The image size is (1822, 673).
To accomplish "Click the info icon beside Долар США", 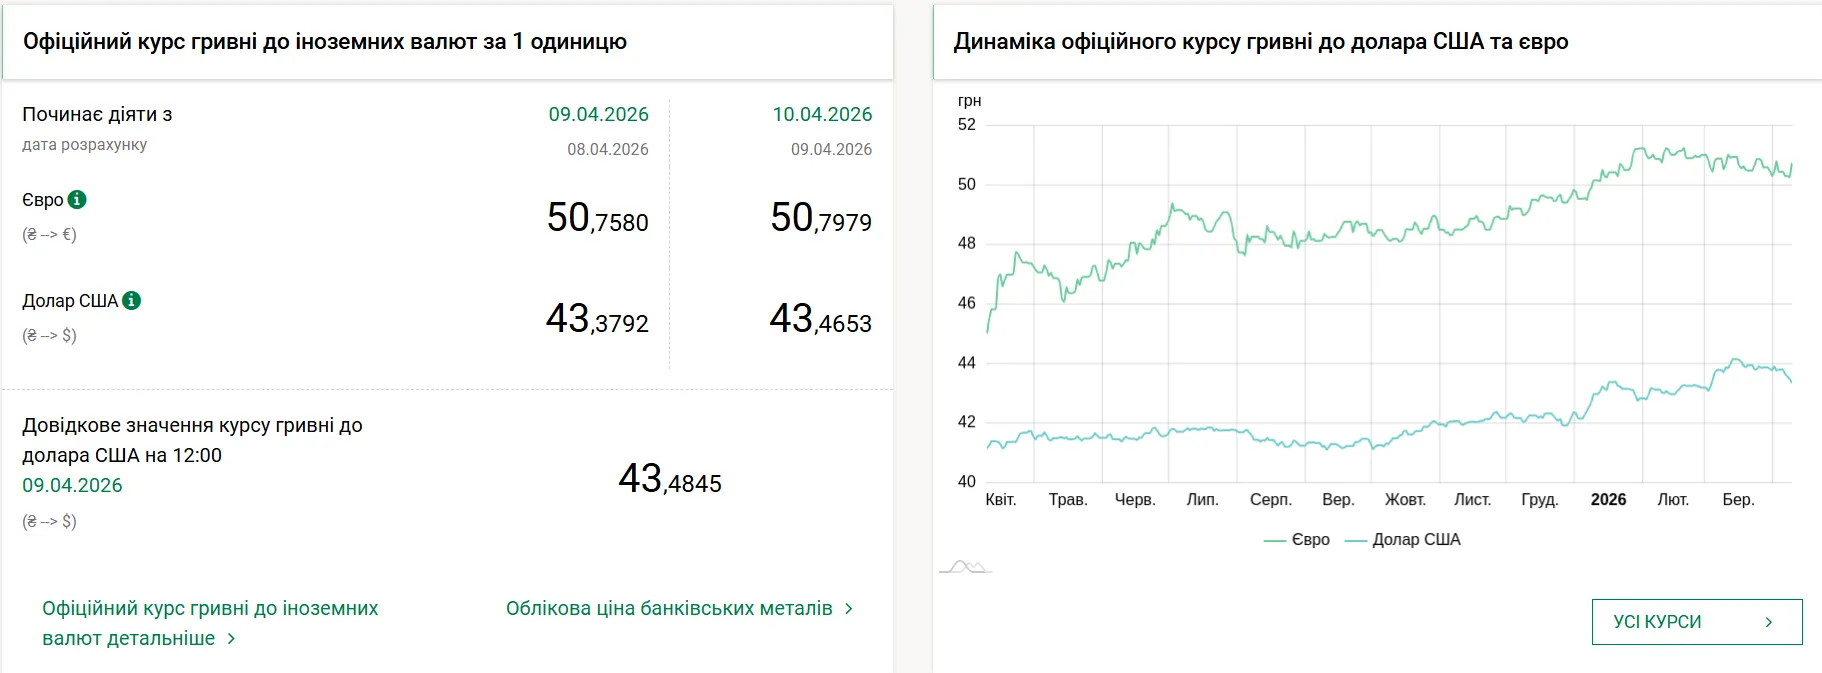I will pos(131,301).
